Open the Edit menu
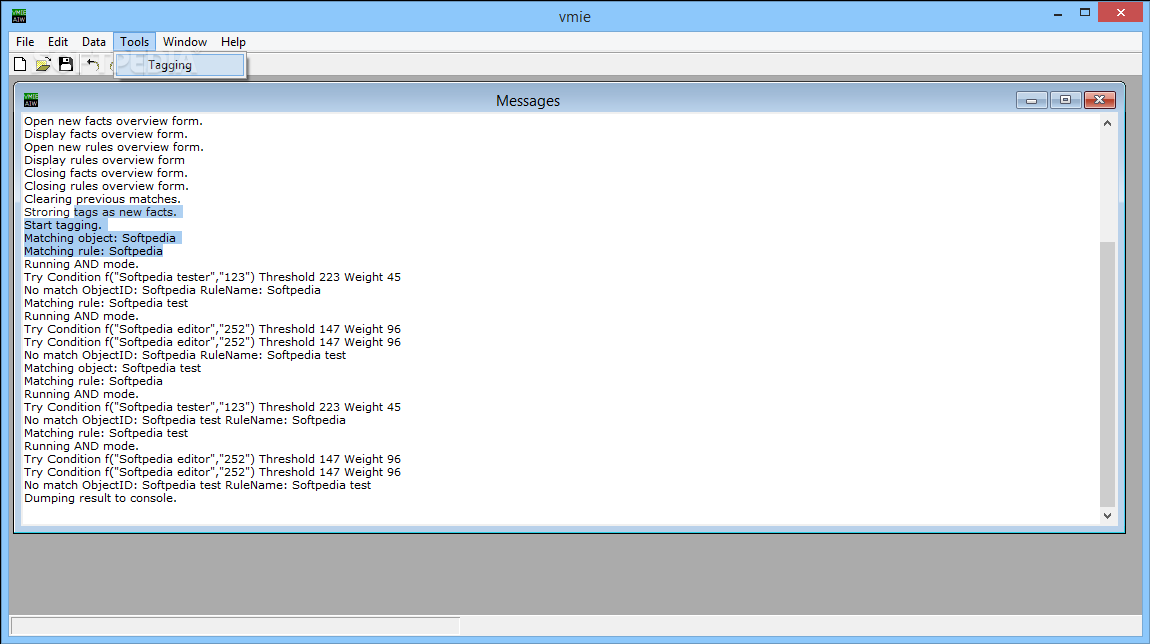The width and height of the screenshot is (1150, 644). [58, 42]
